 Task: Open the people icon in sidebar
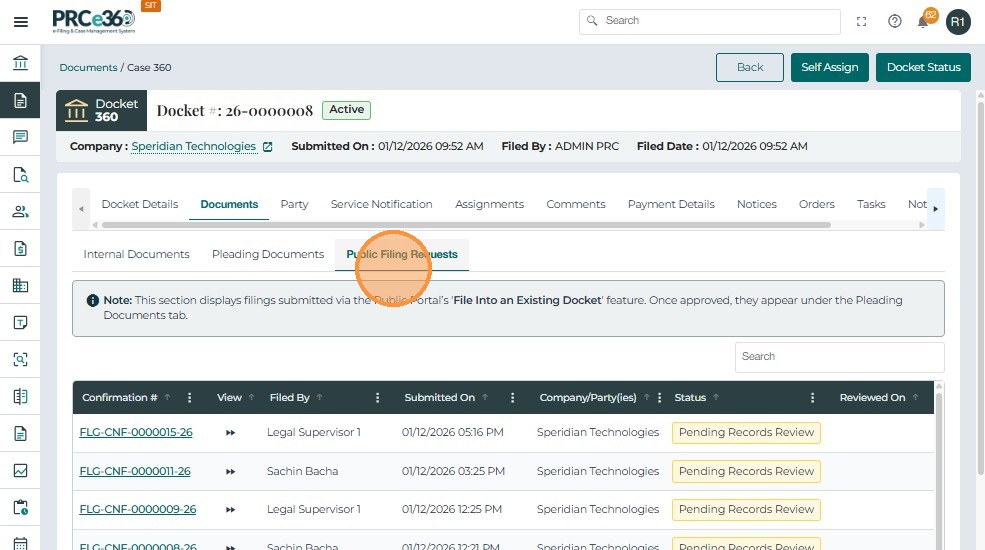20,211
